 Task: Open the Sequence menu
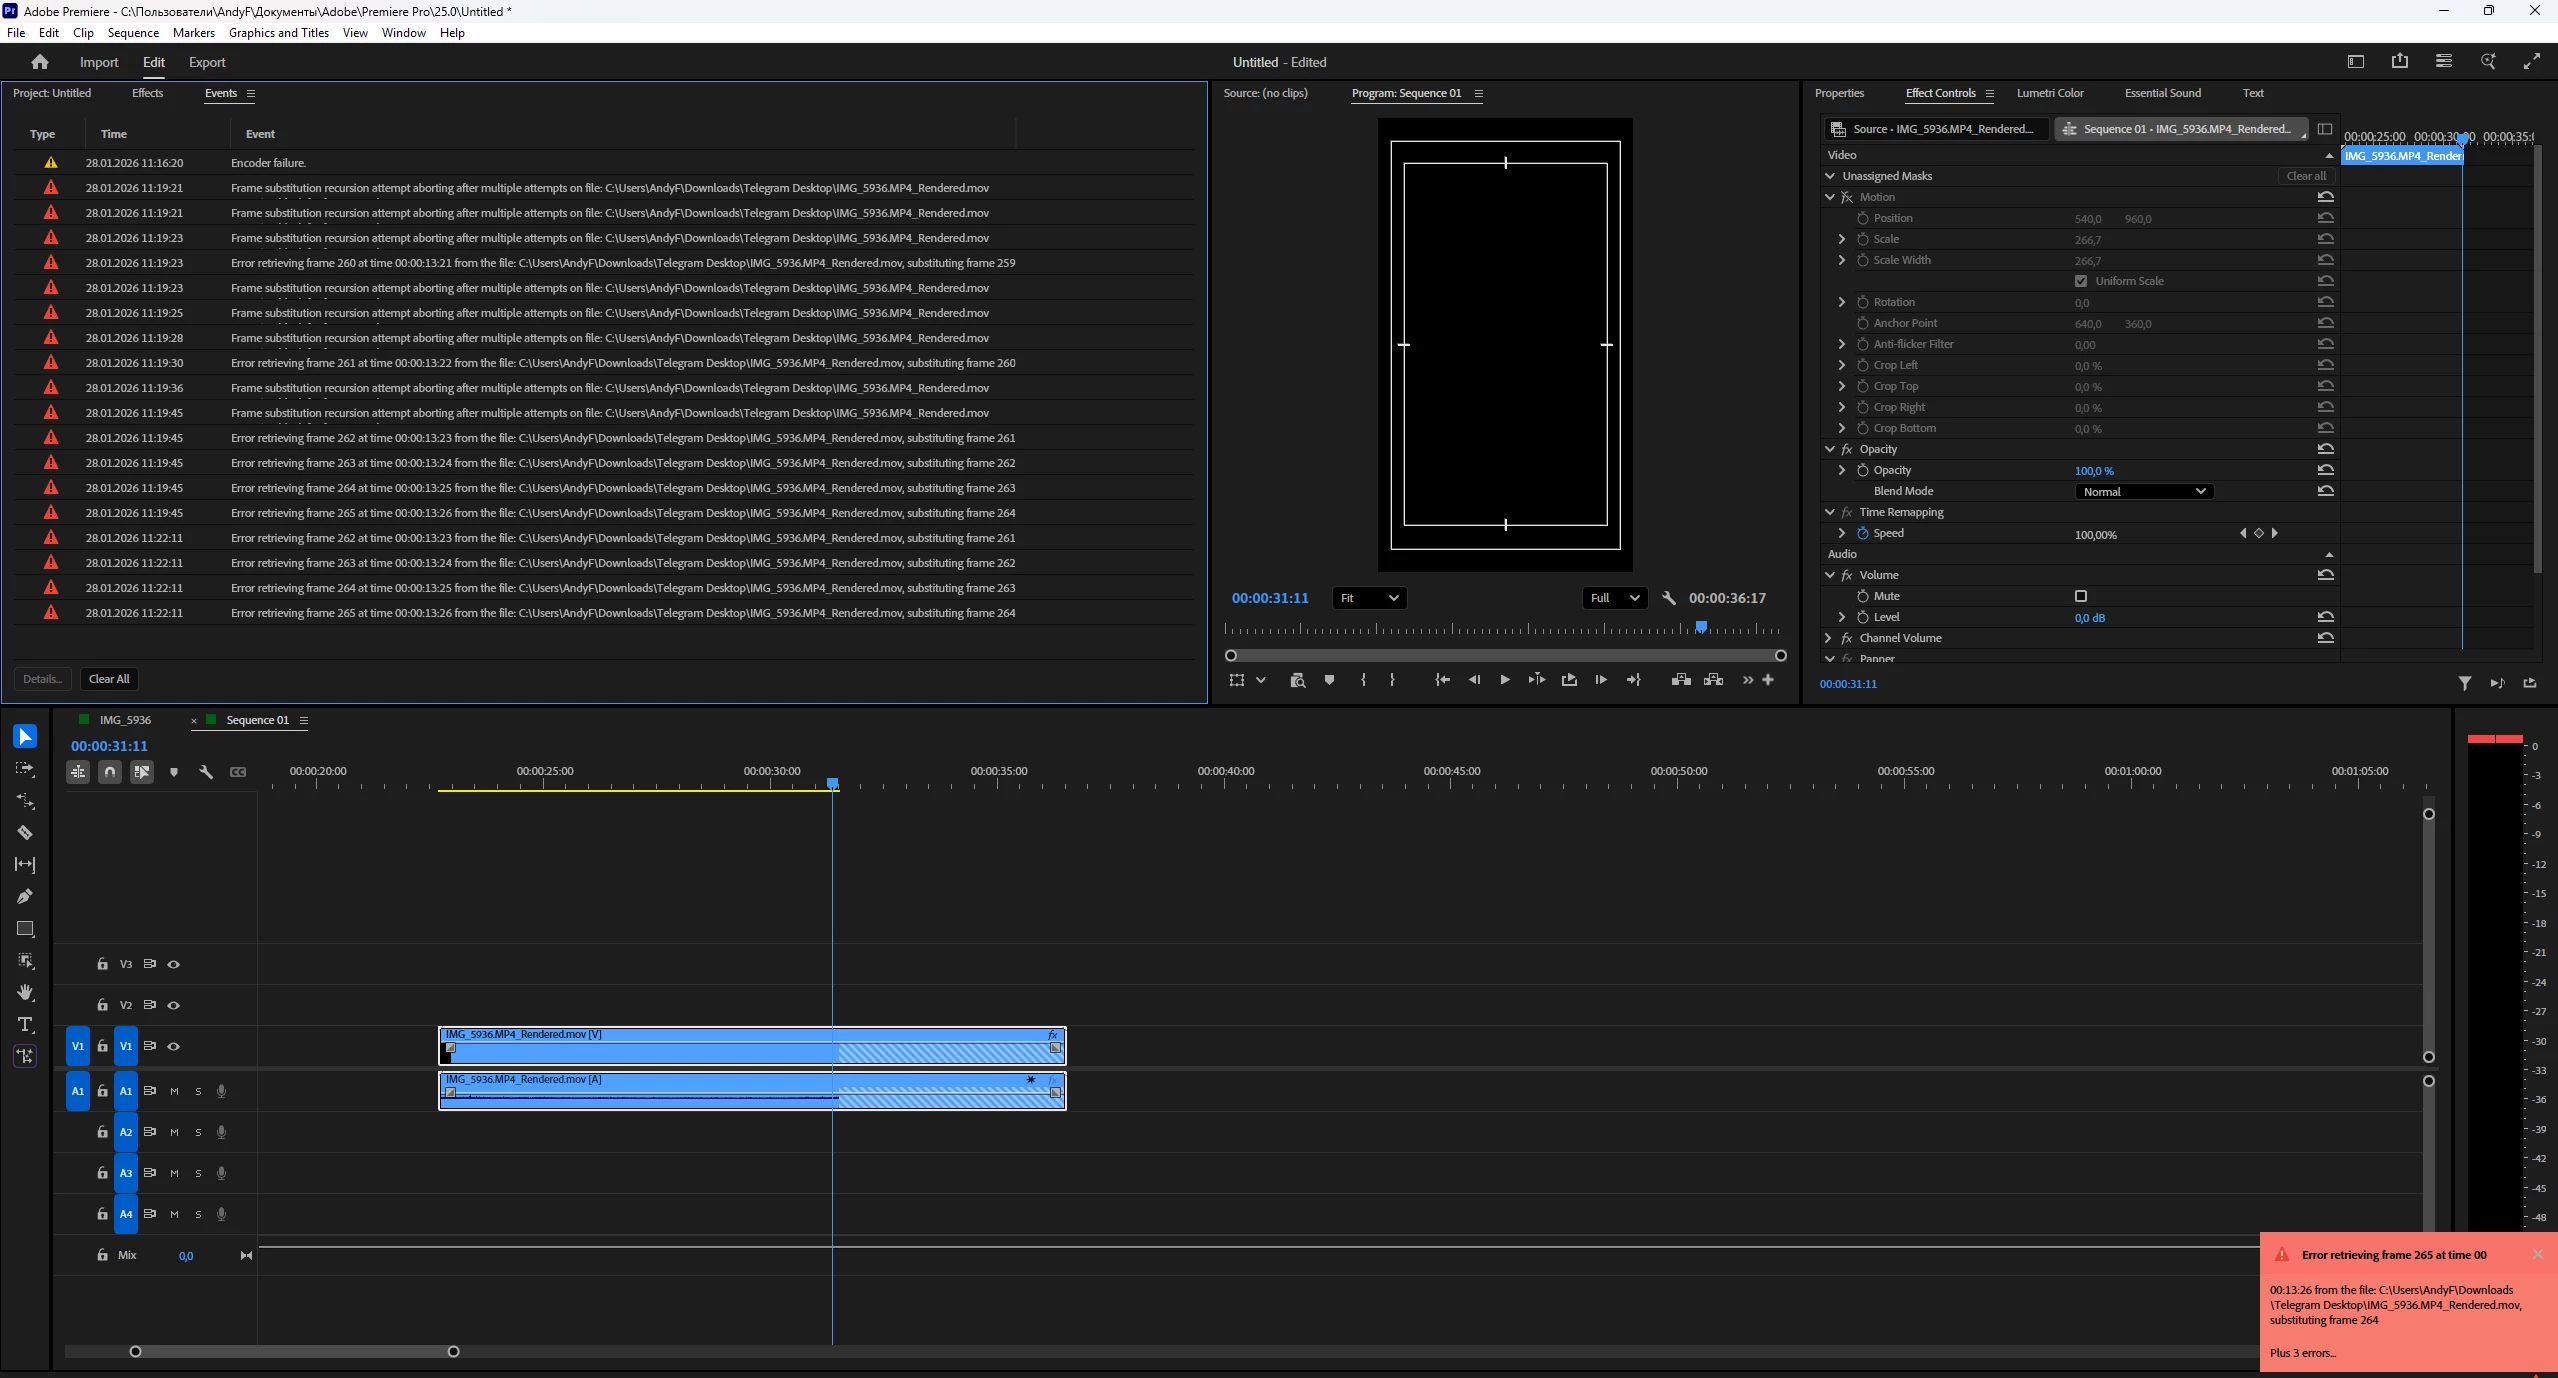point(133,33)
